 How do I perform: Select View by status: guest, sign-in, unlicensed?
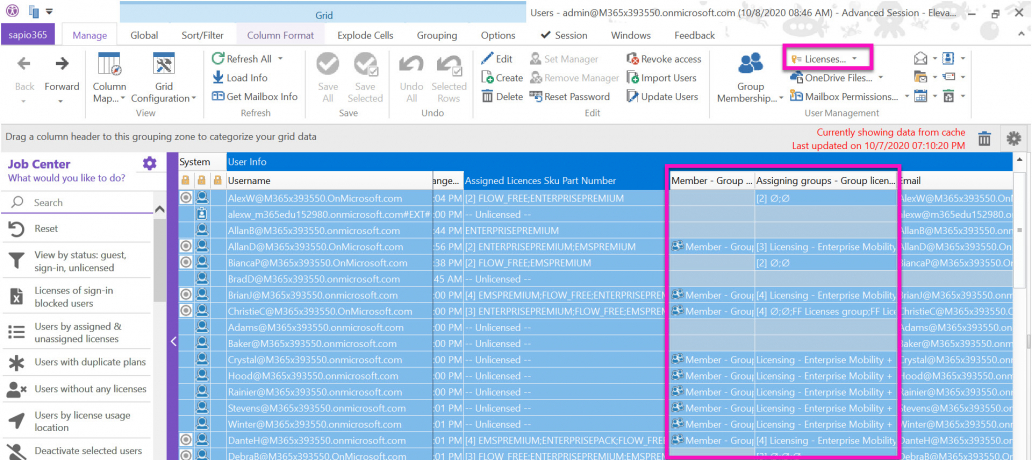tap(78, 261)
